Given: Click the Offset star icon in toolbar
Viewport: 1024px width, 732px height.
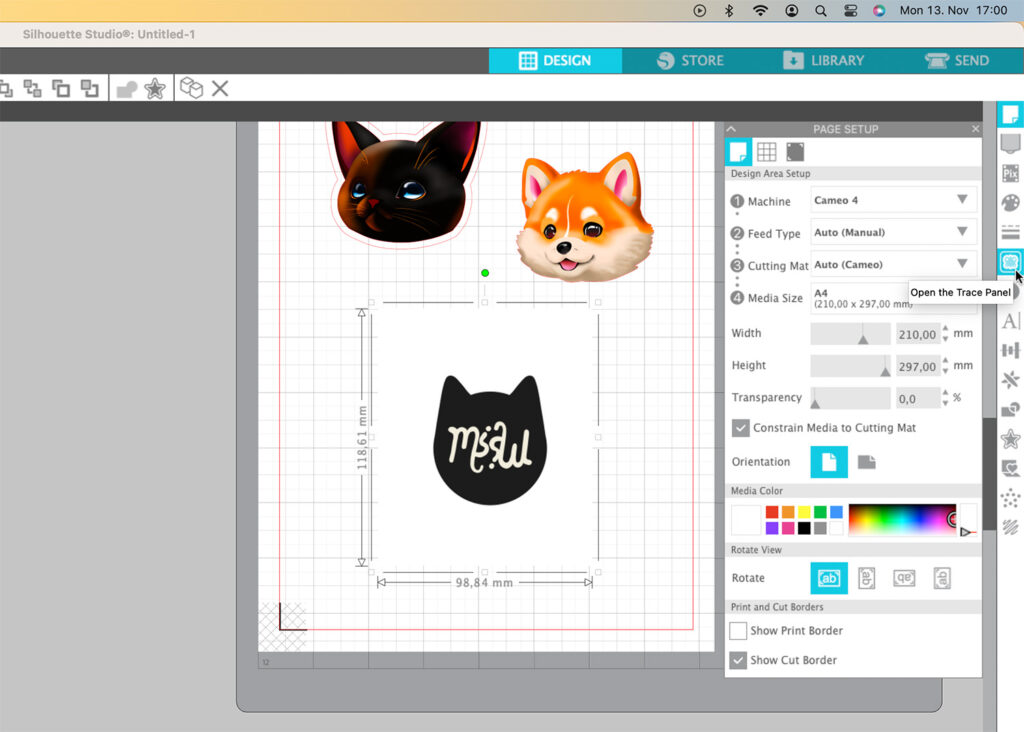Looking at the screenshot, I should [x=155, y=89].
